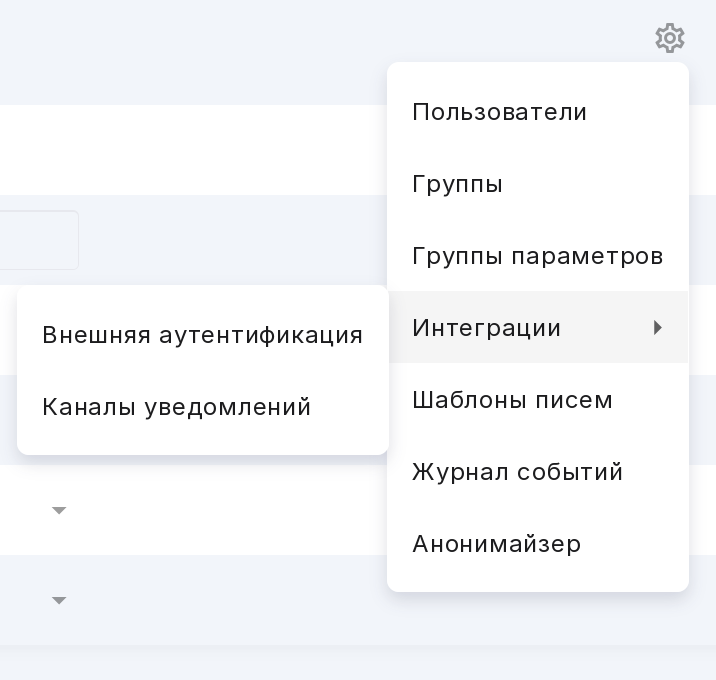Open Группы параметров

point(537,256)
